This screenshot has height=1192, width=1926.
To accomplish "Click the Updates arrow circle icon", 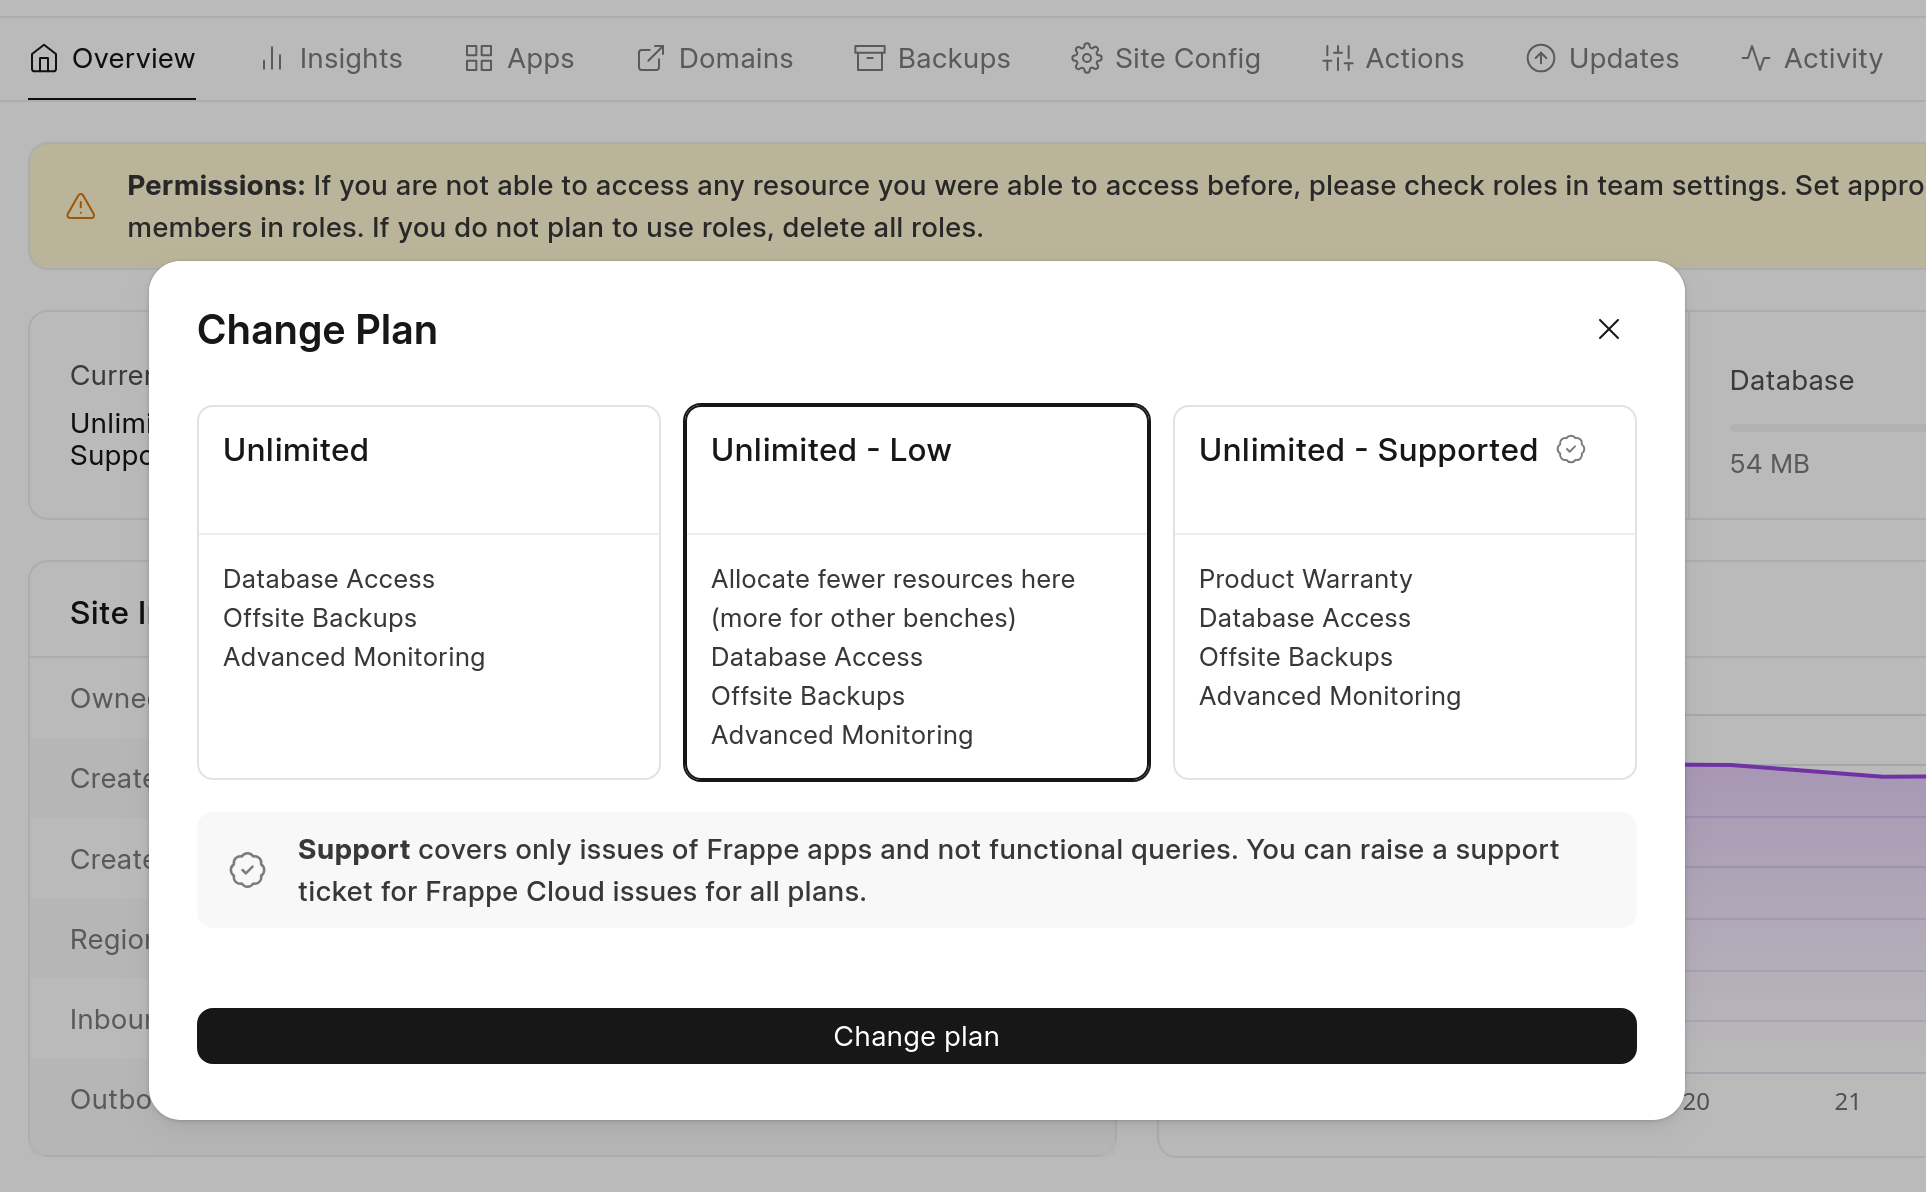I will tap(1541, 59).
